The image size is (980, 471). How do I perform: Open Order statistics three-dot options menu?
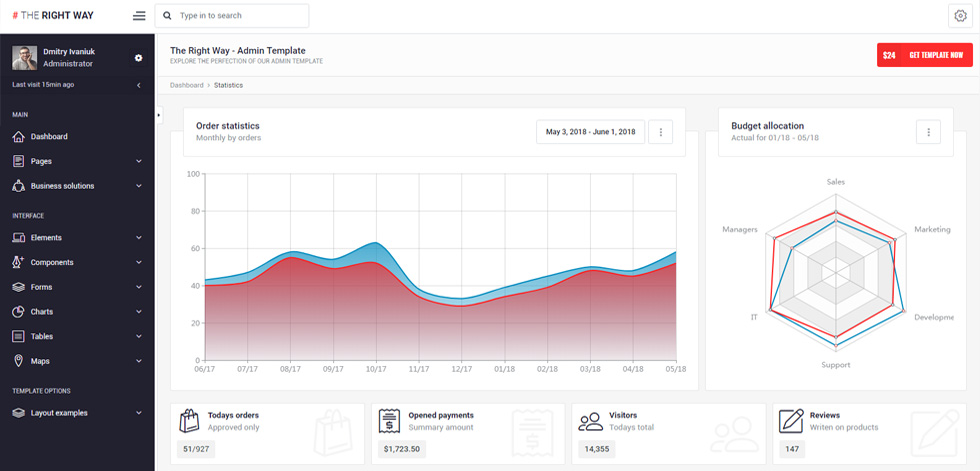point(661,132)
